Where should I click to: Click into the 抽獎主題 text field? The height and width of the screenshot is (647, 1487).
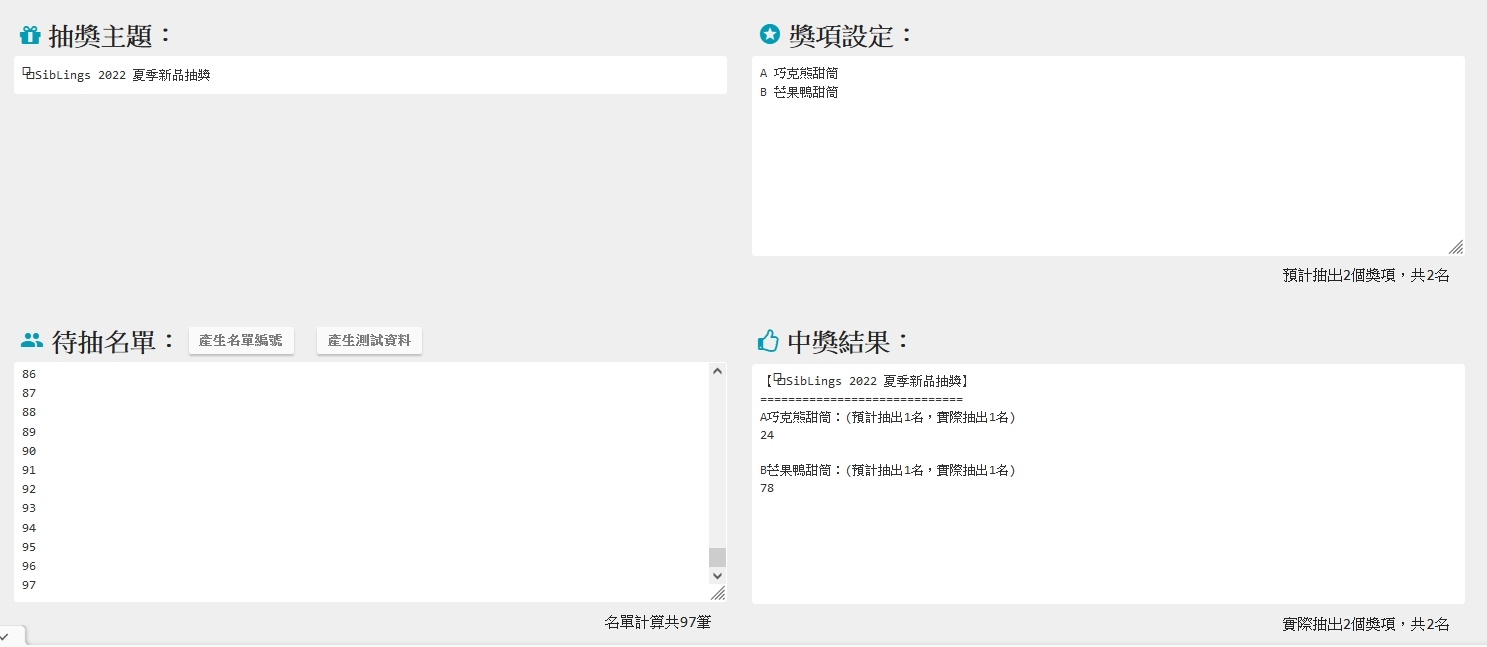point(370,75)
